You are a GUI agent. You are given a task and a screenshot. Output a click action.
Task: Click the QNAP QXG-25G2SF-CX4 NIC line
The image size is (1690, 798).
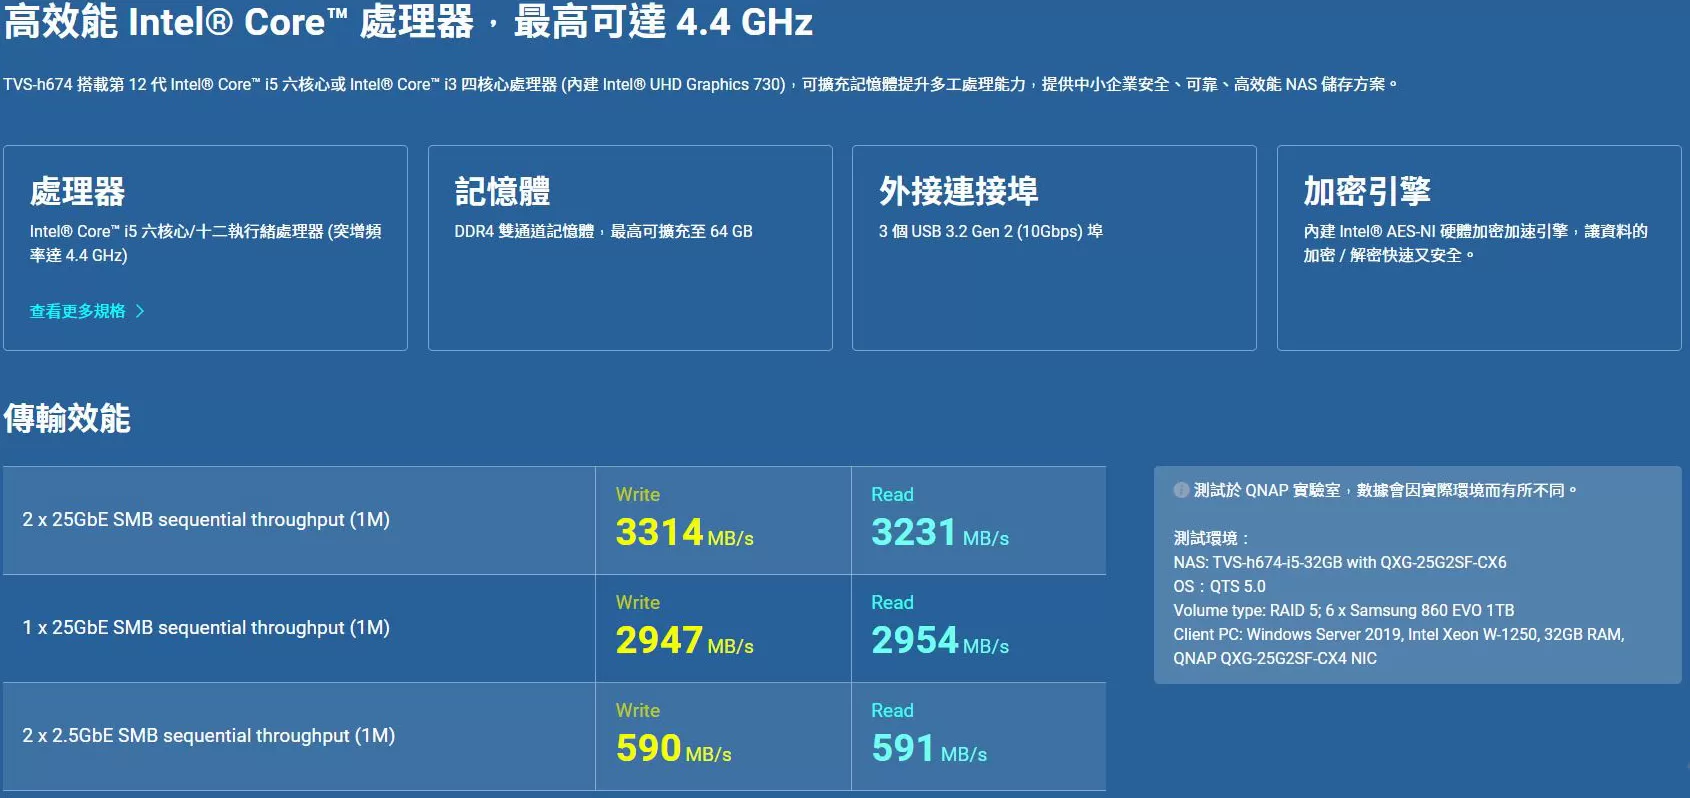coord(1275,658)
